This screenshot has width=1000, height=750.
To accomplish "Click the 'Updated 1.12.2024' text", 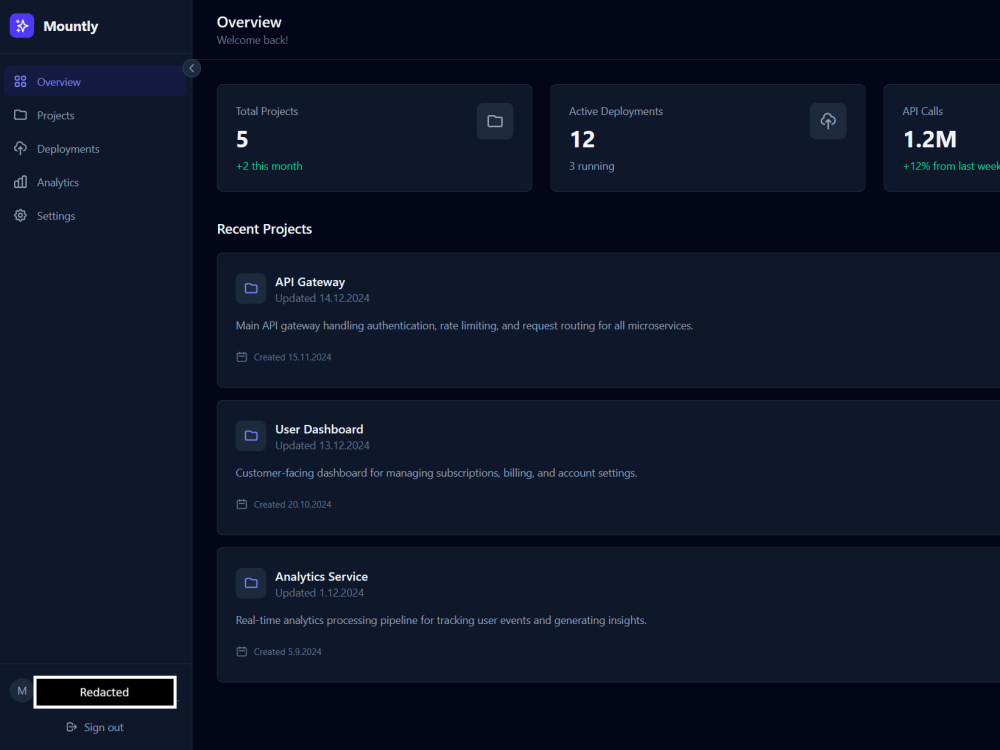I will click(x=320, y=592).
